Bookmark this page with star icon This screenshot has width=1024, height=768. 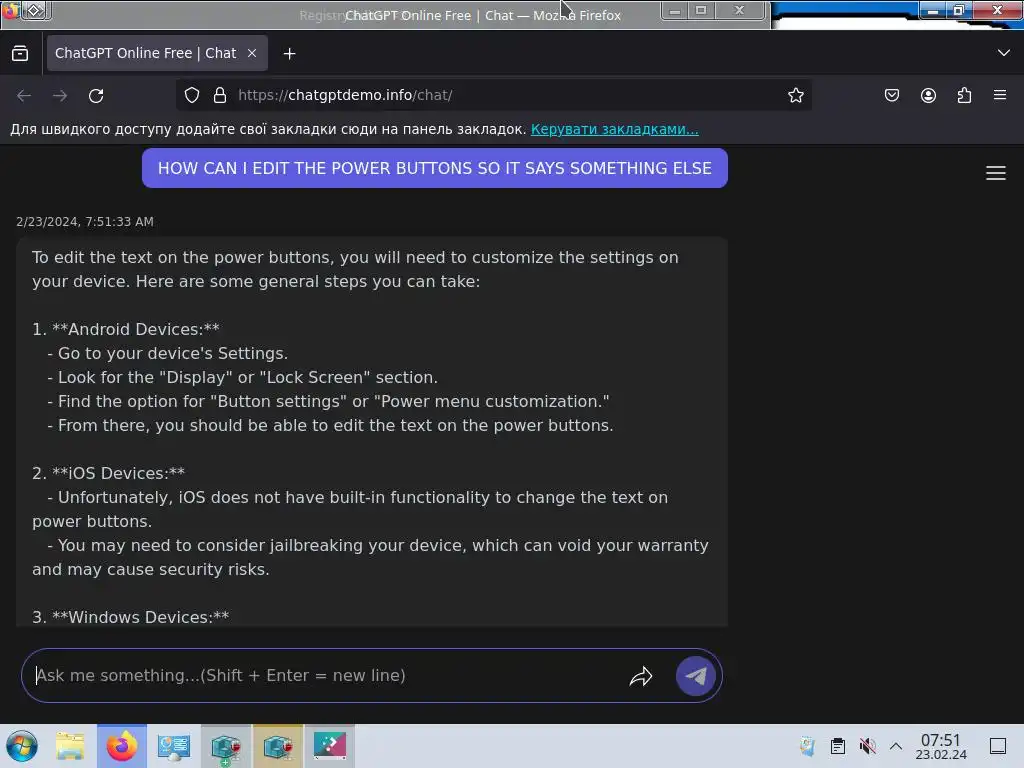pyautogui.click(x=795, y=95)
